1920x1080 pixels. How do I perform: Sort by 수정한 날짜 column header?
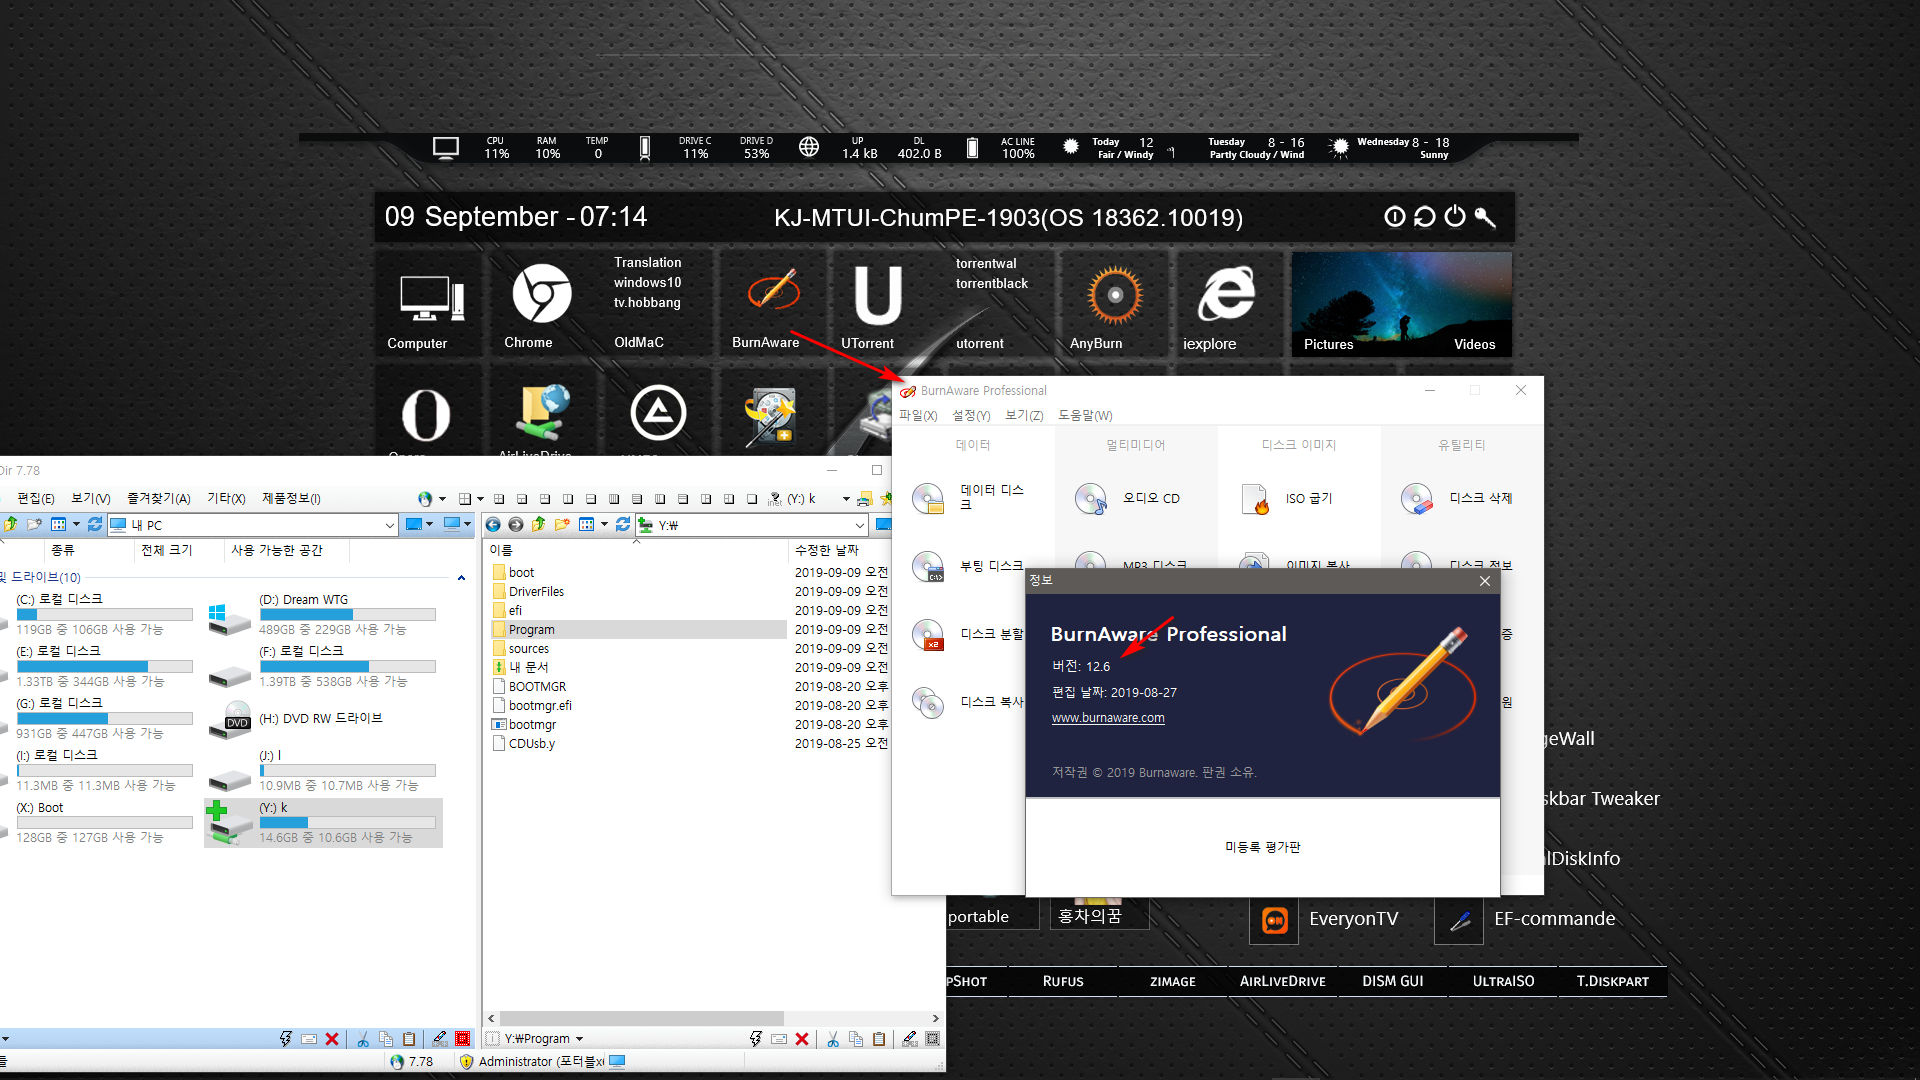827,550
